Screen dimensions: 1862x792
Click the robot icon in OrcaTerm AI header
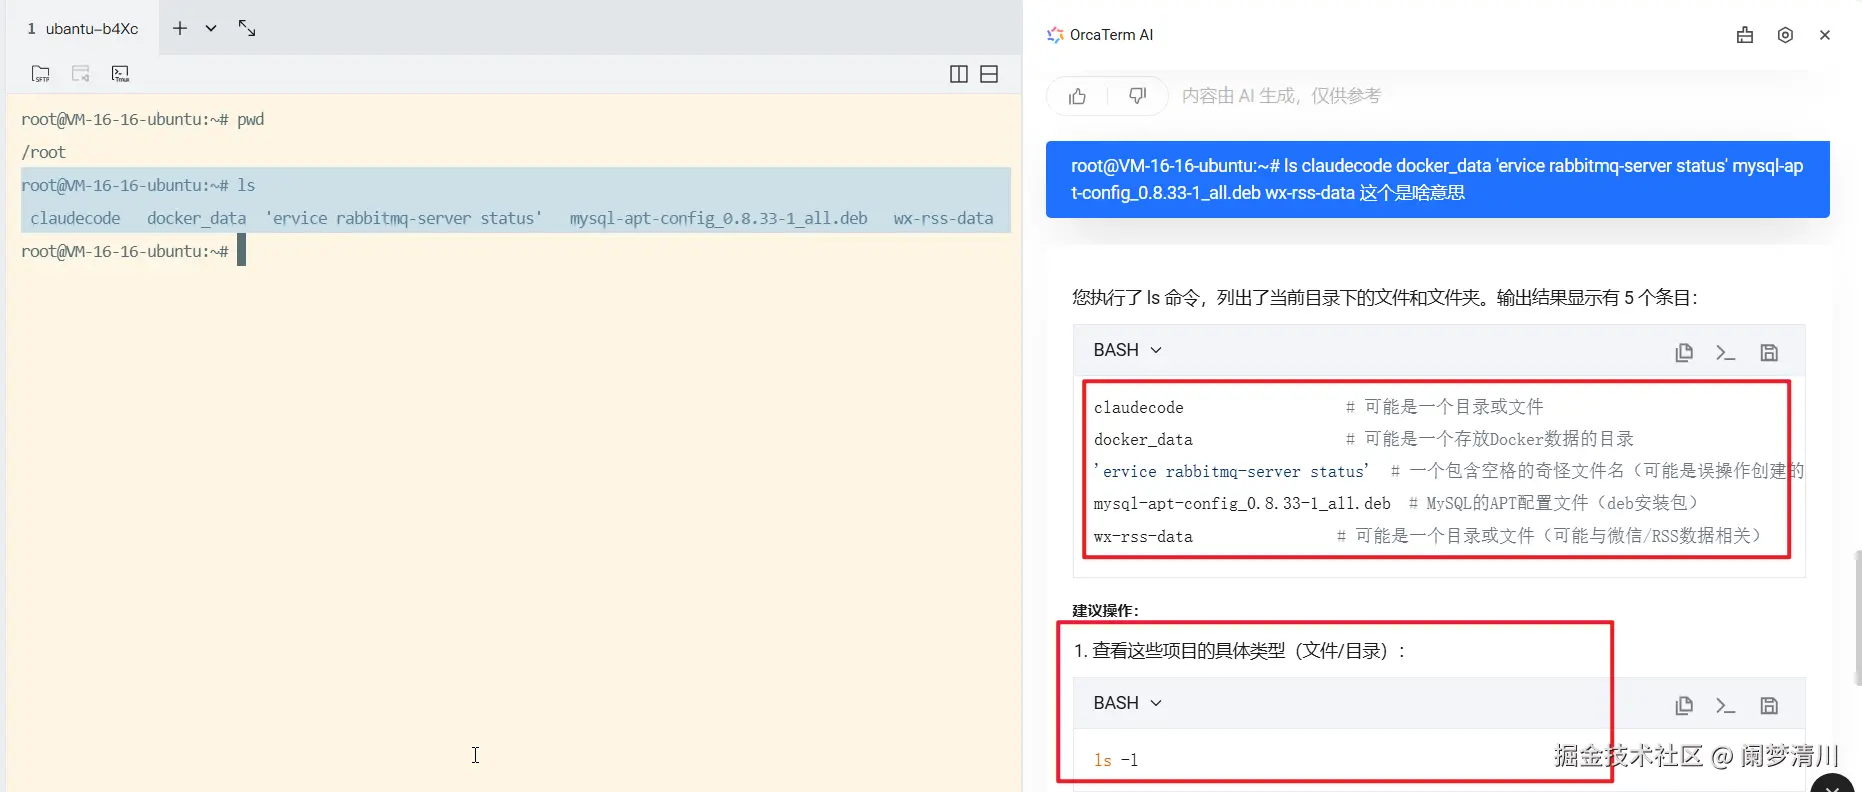pyautogui.click(x=1745, y=35)
